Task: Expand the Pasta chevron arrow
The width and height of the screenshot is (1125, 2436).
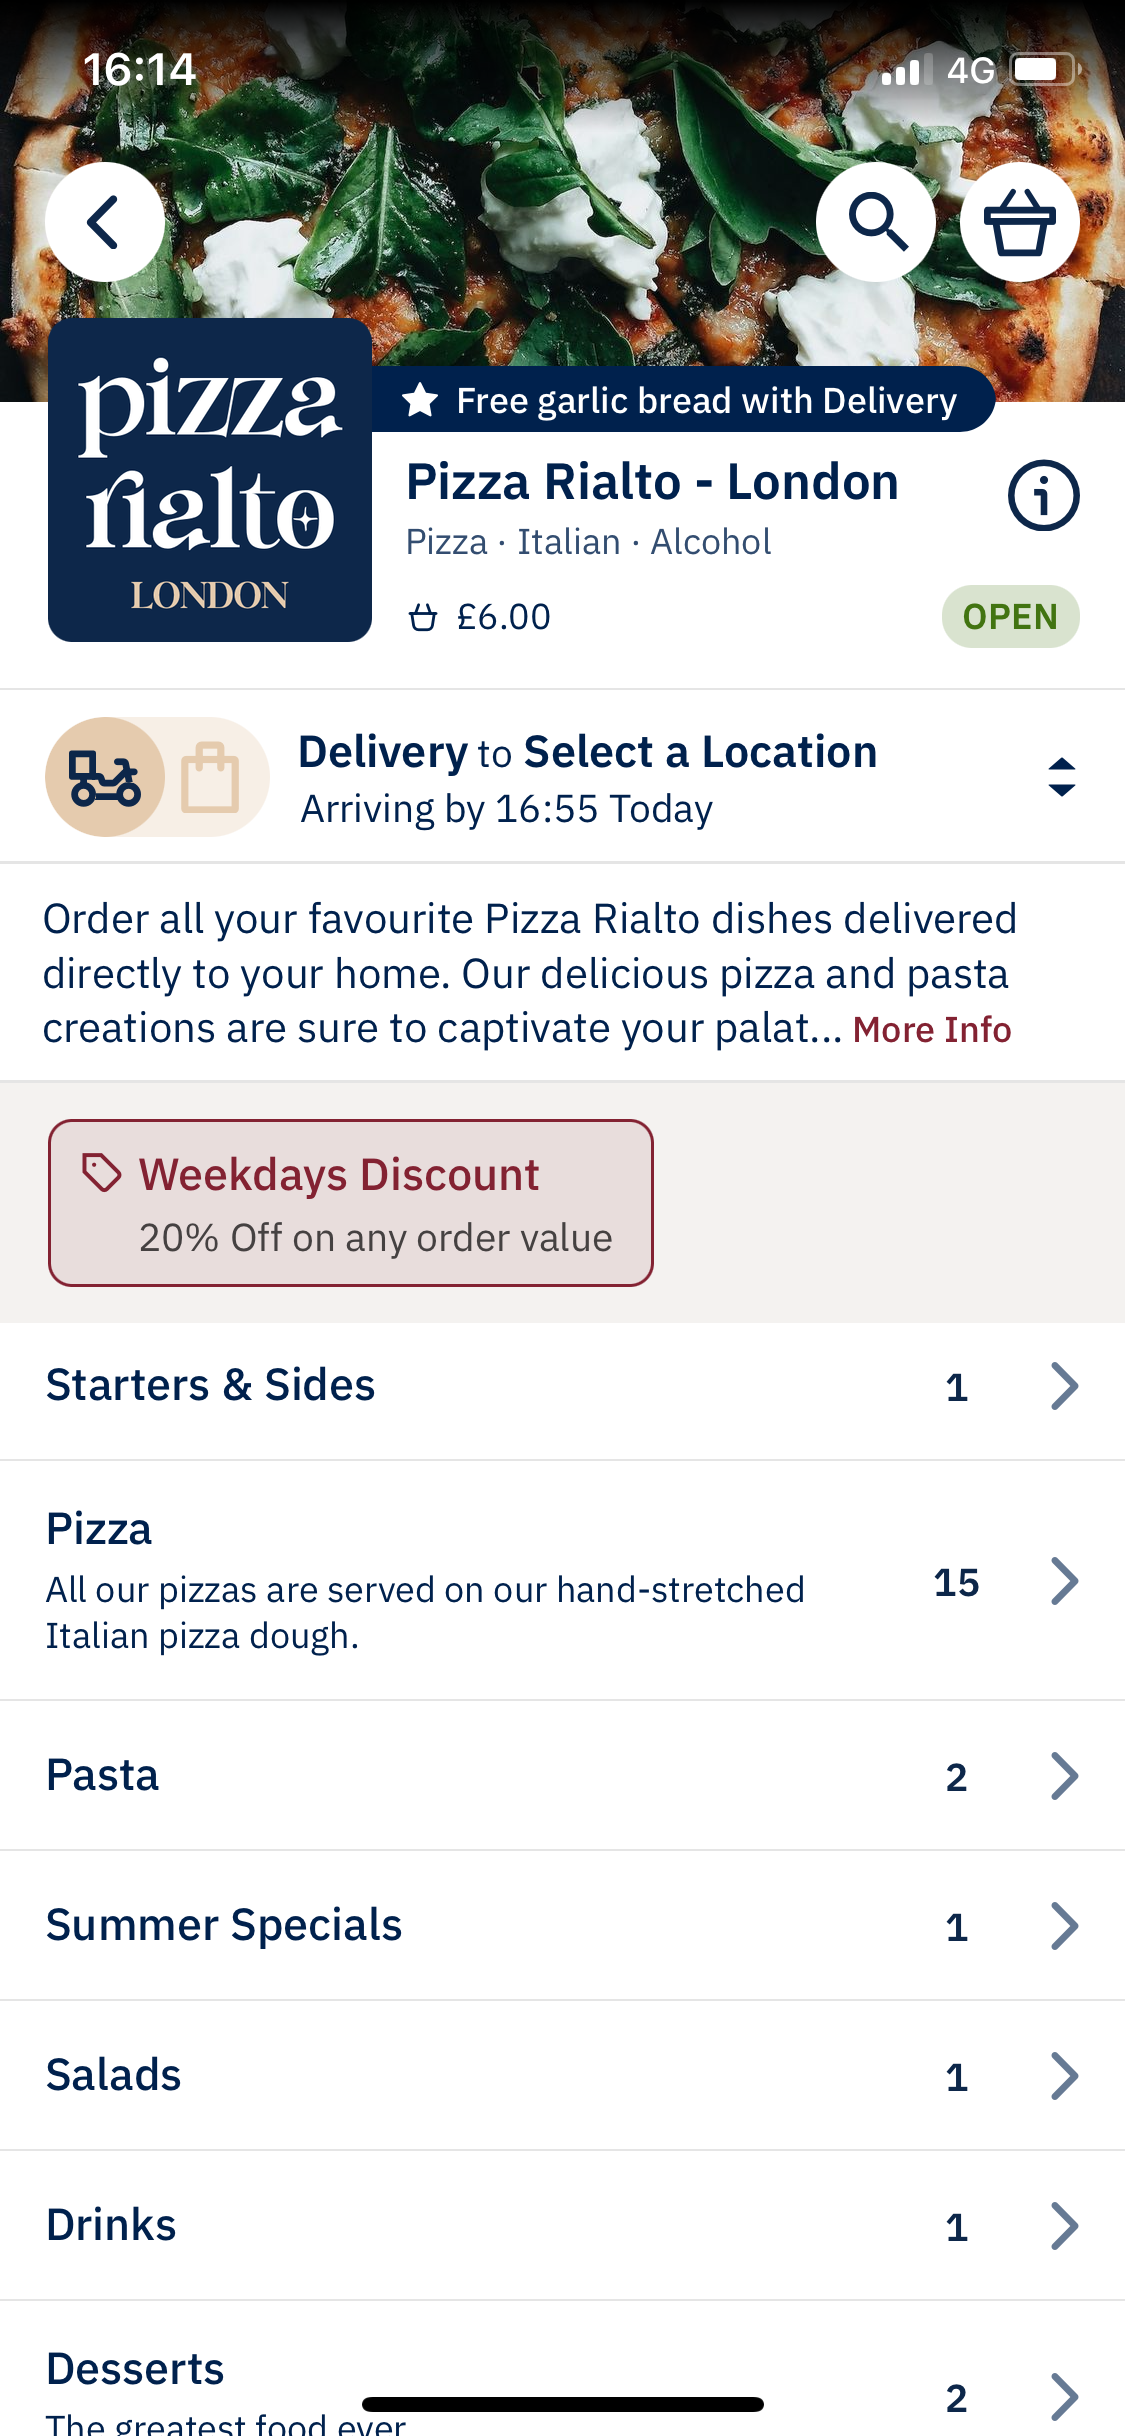Action: click(x=1064, y=1776)
